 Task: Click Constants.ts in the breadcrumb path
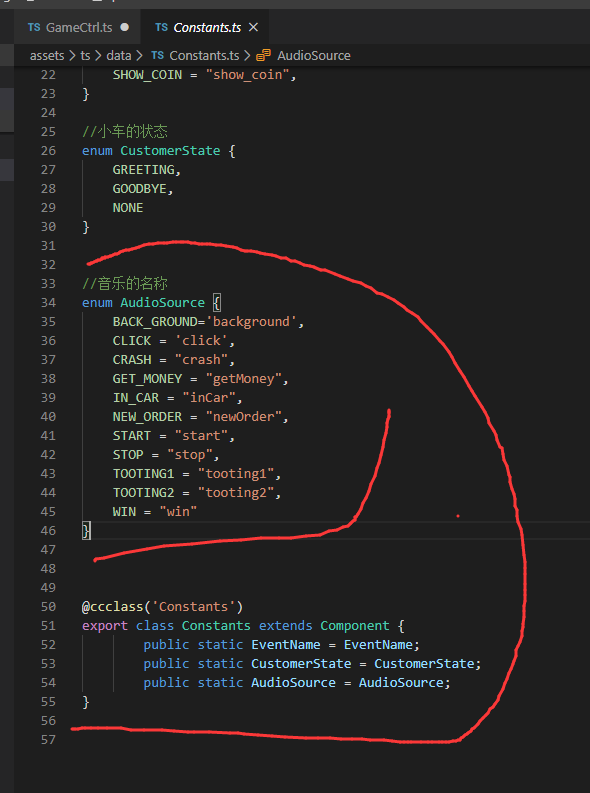tap(204, 56)
